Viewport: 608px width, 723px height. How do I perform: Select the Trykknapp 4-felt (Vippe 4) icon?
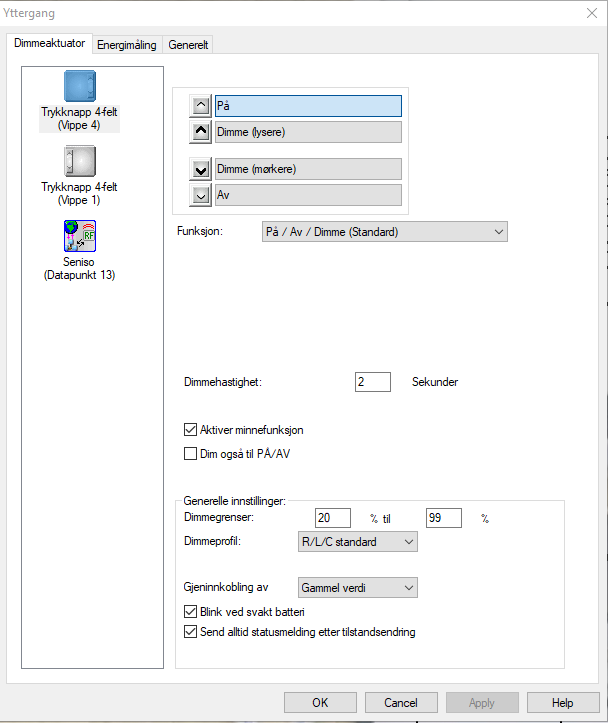(79, 87)
